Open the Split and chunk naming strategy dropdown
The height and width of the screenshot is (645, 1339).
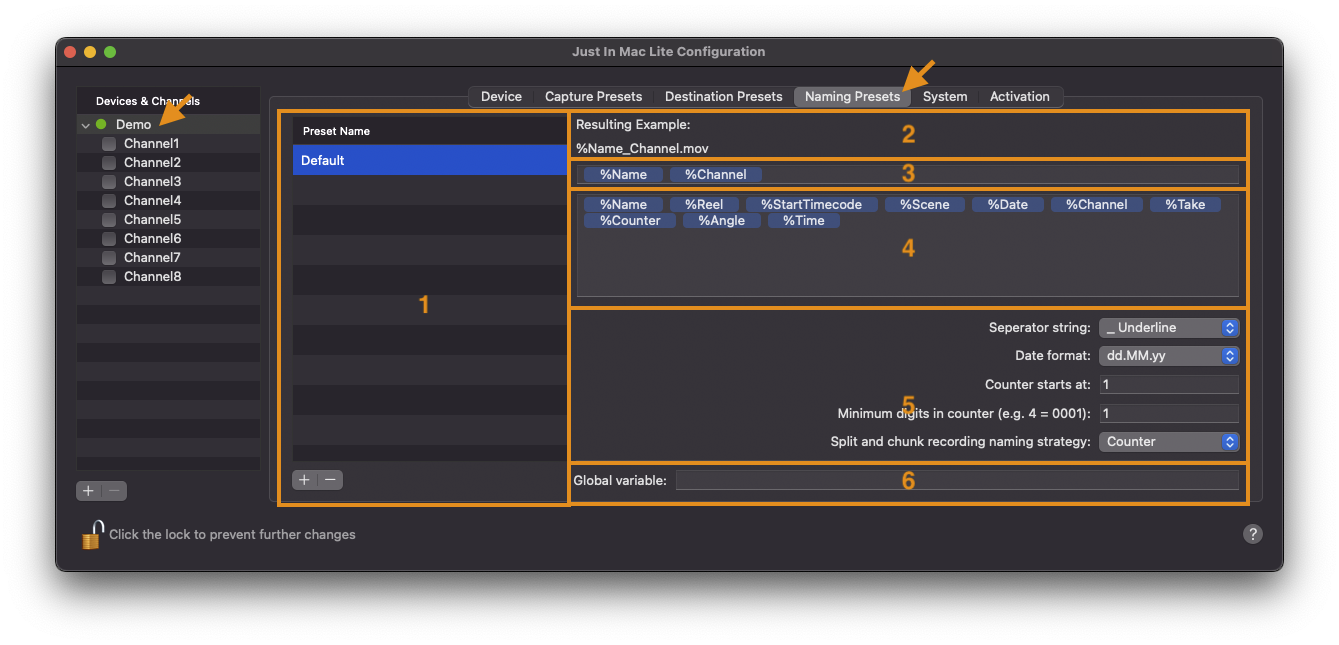(x=1169, y=442)
